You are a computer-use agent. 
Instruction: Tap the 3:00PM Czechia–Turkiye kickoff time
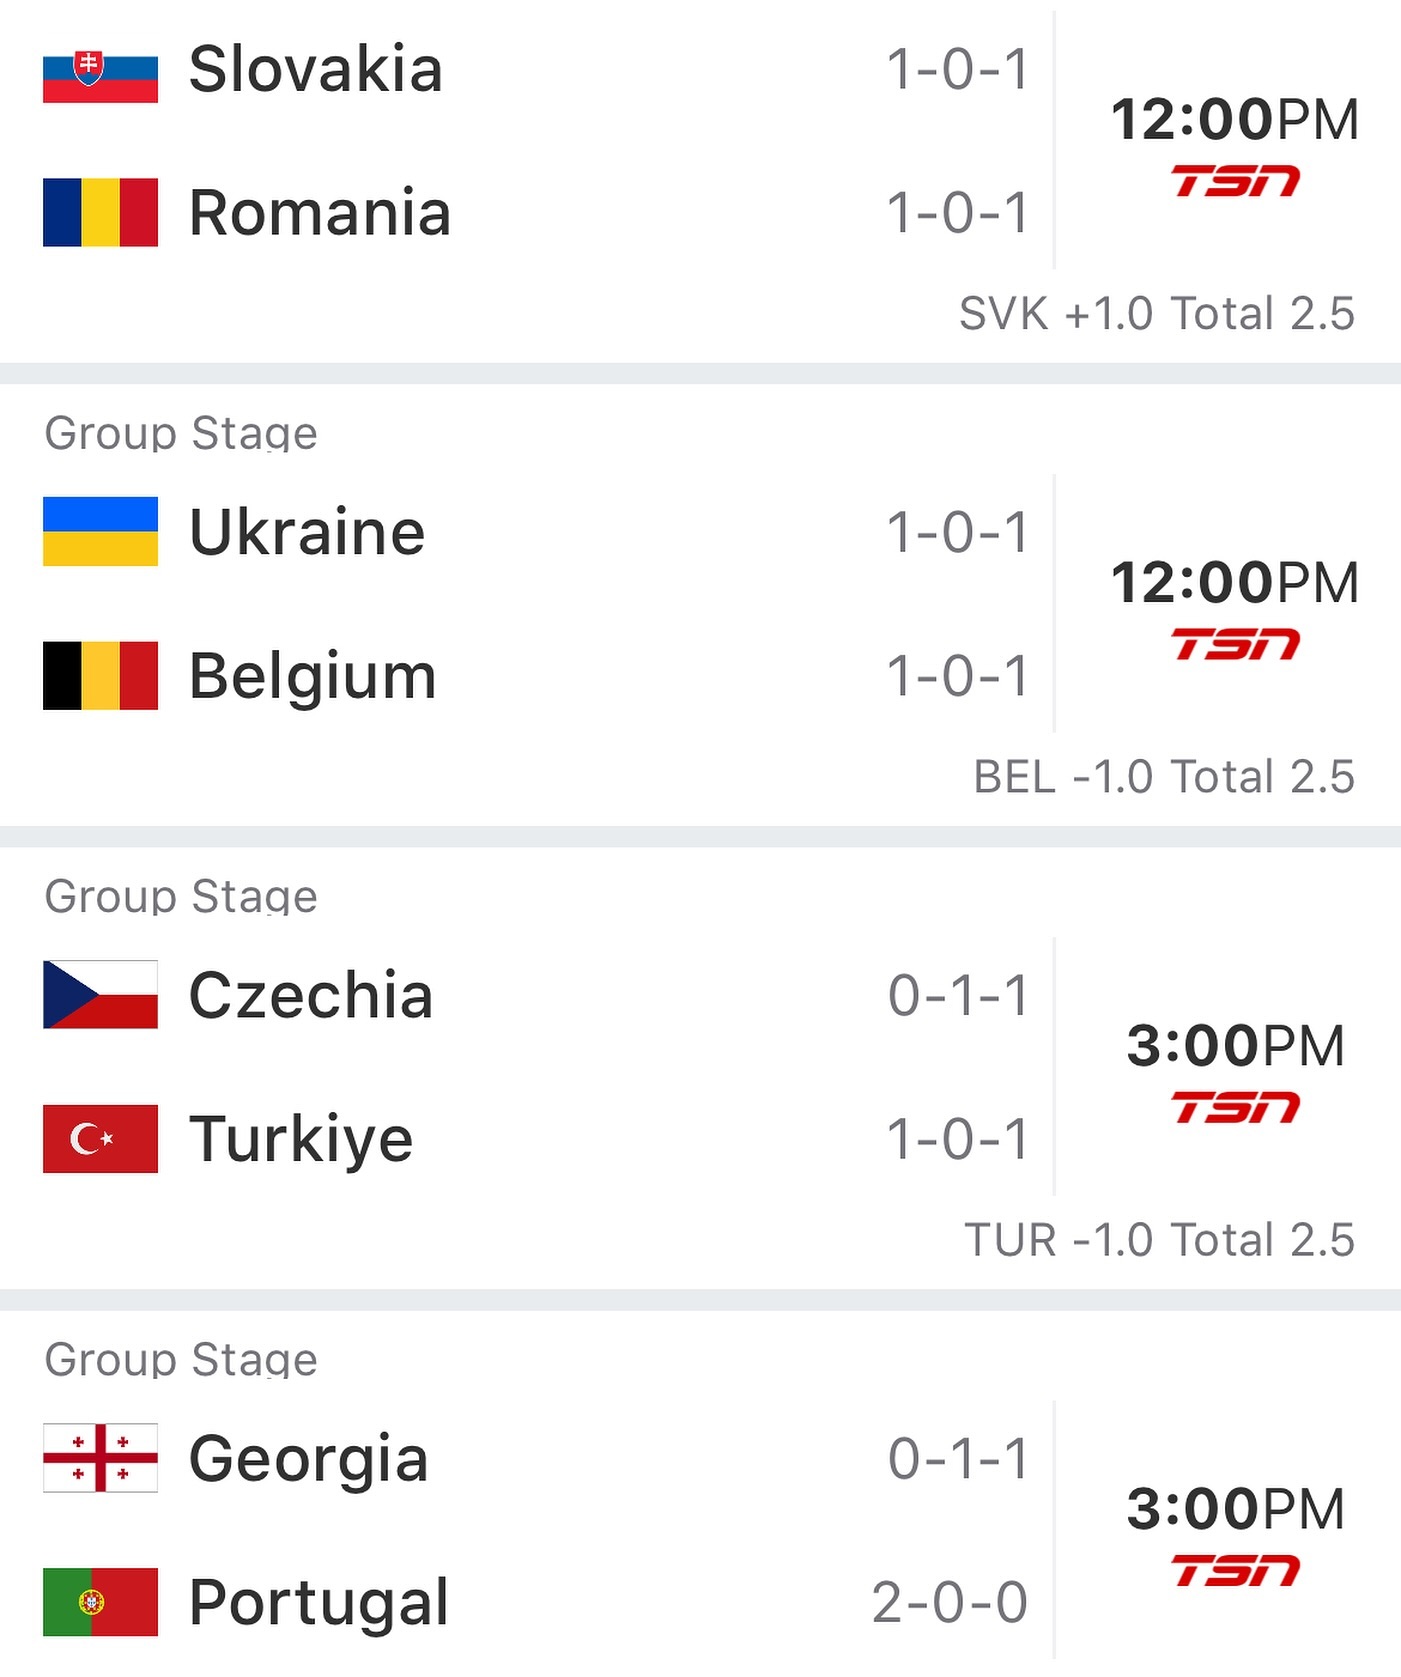coord(1235,1045)
